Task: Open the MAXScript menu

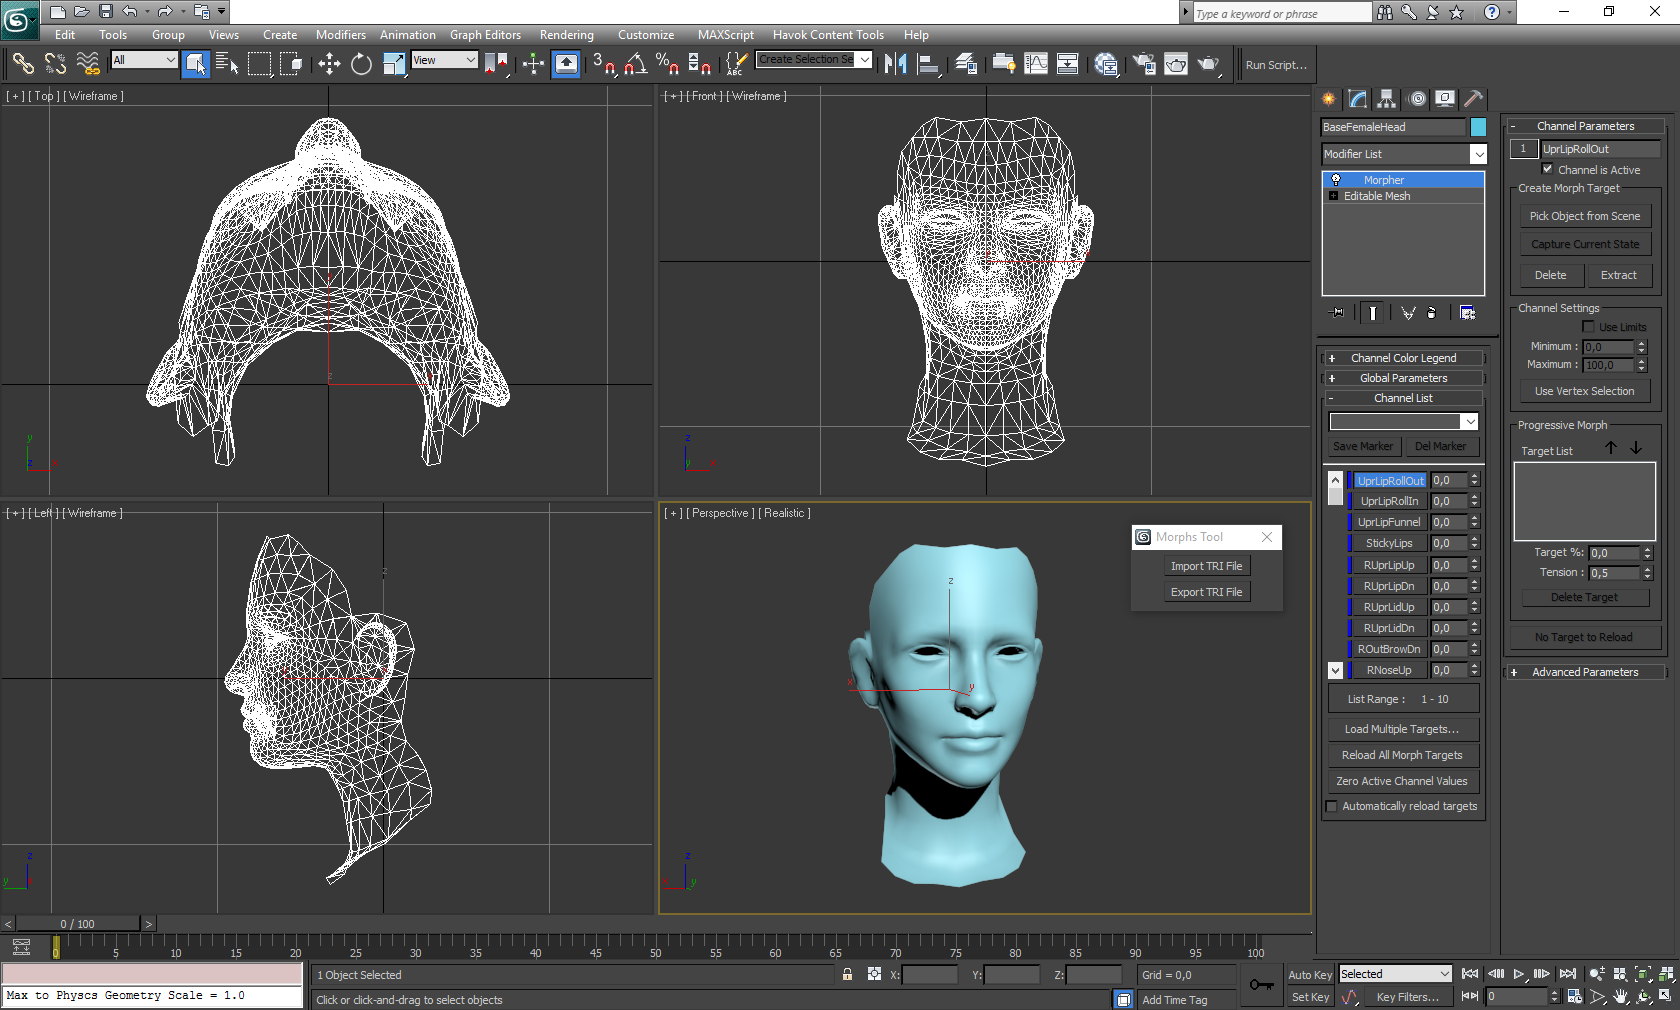Action: point(725,35)
